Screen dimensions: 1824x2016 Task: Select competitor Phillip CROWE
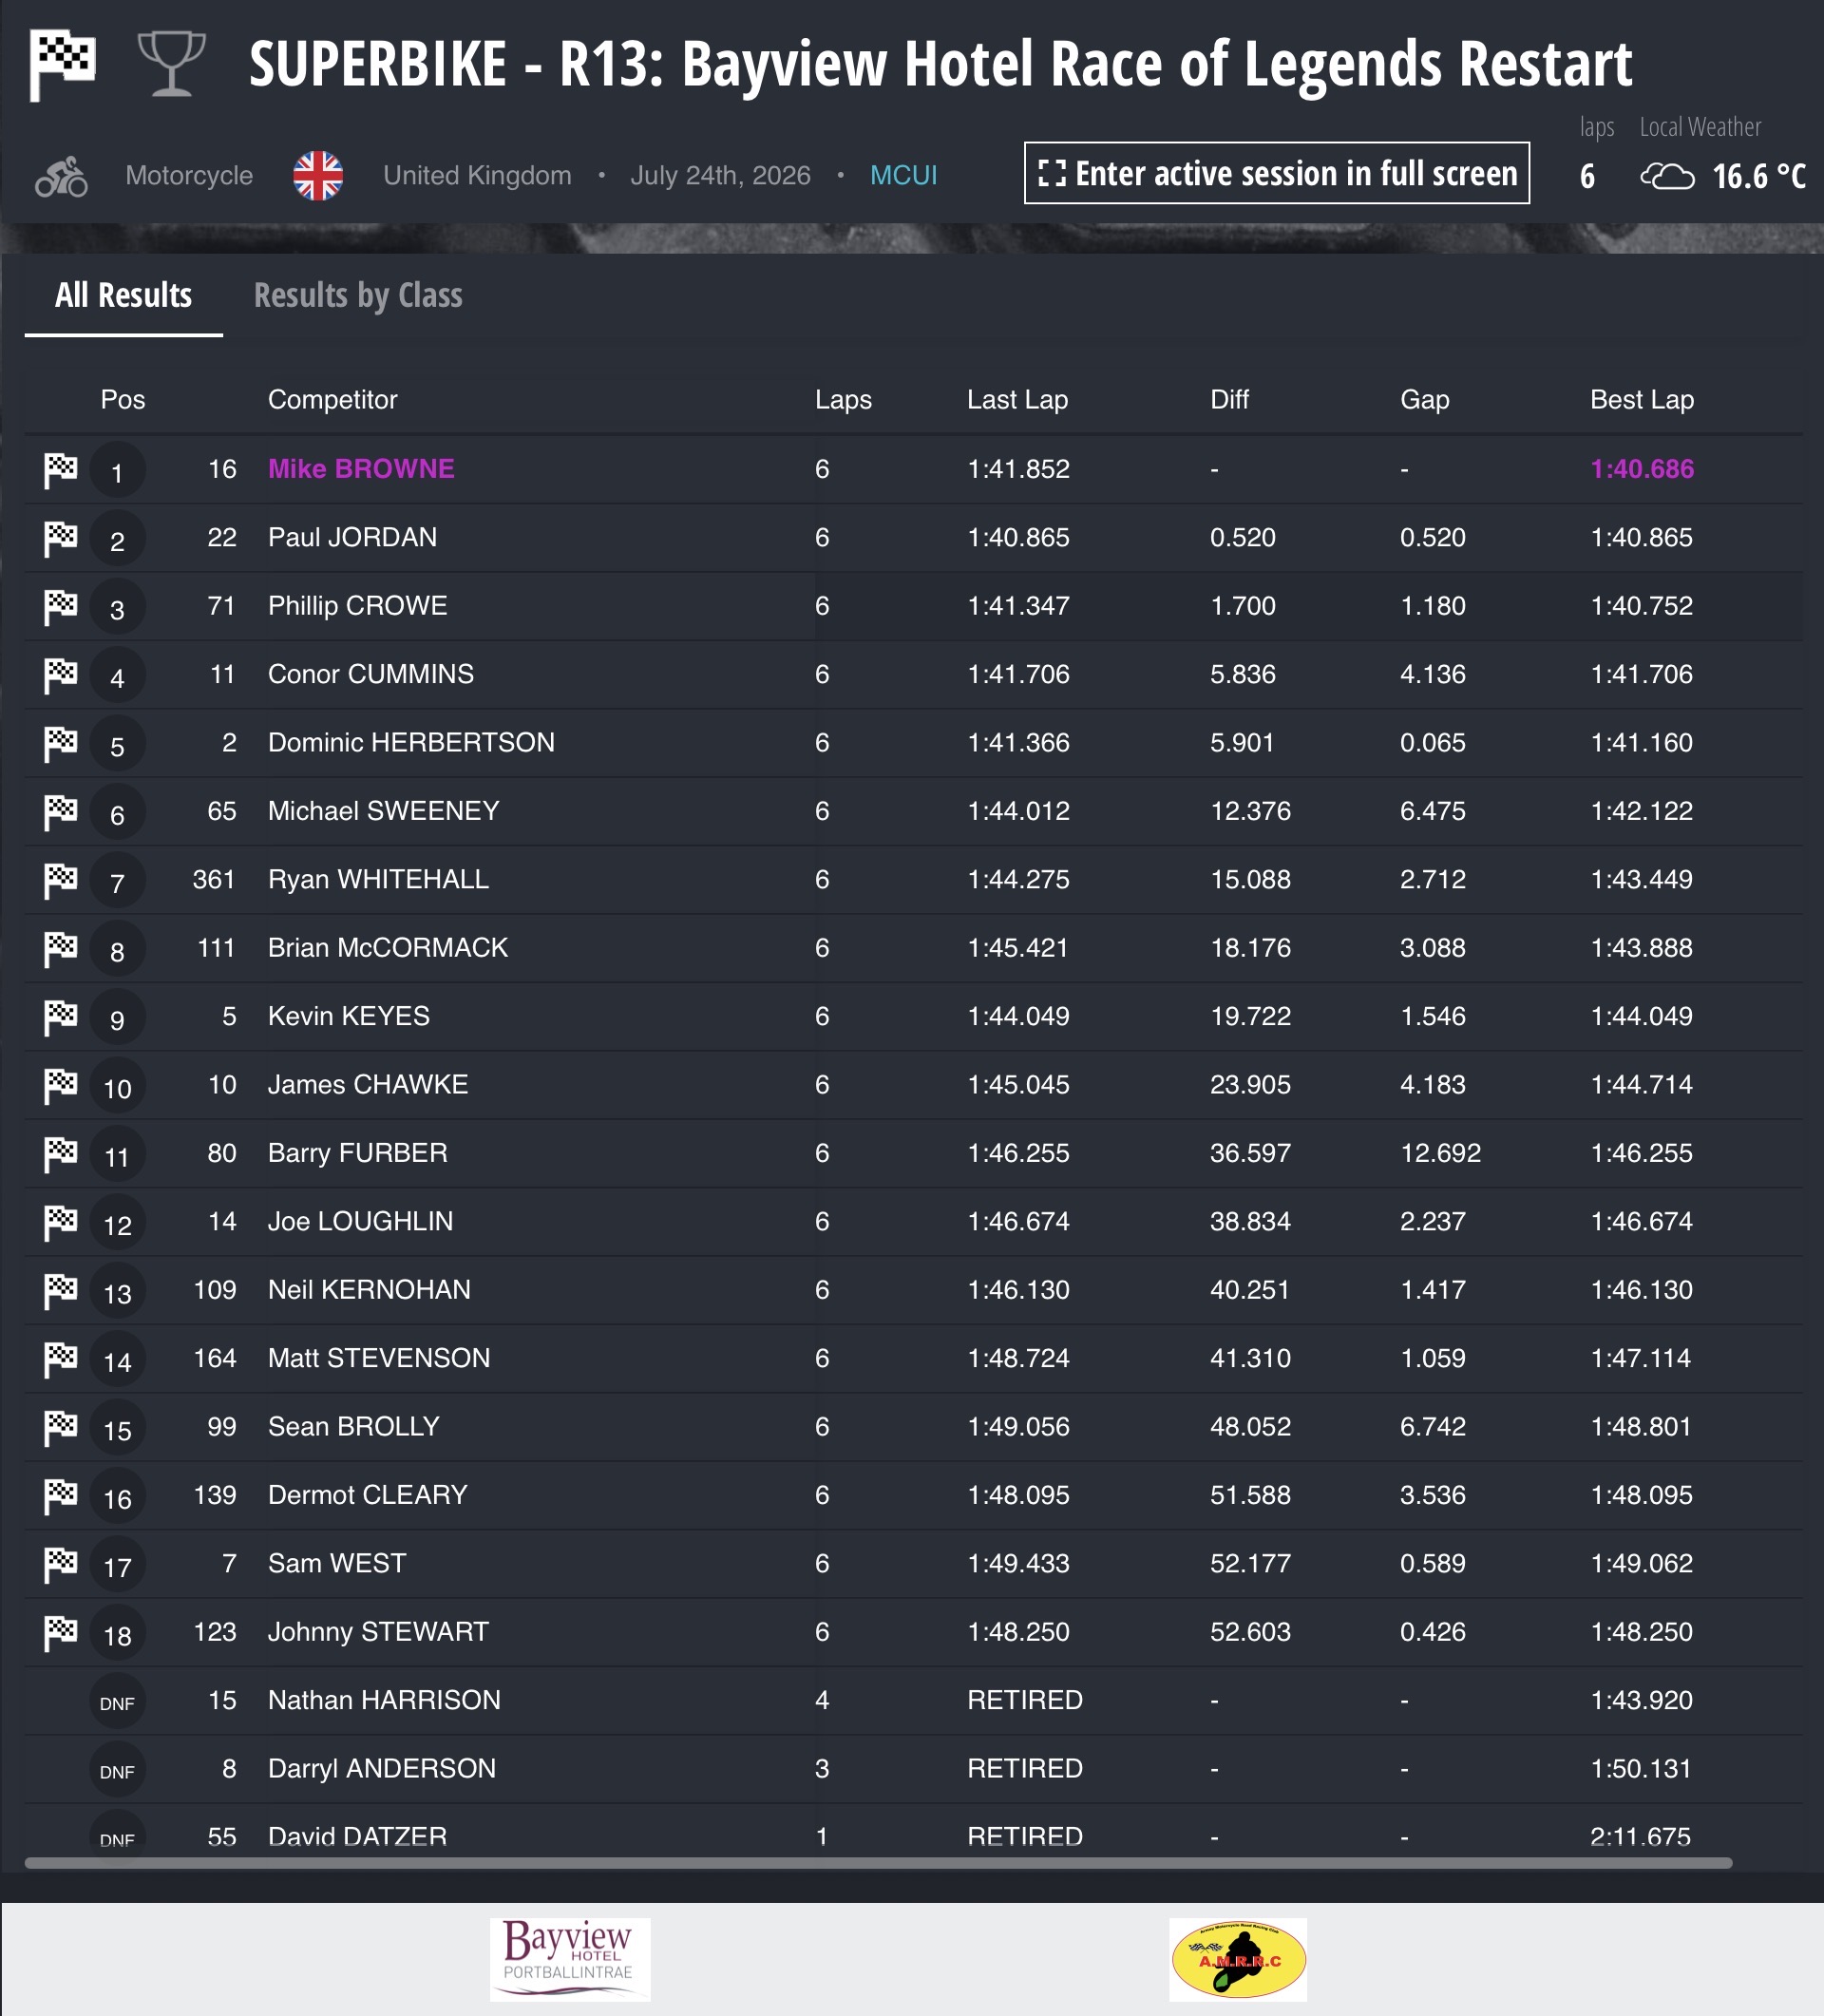click(x=357, y=606)
